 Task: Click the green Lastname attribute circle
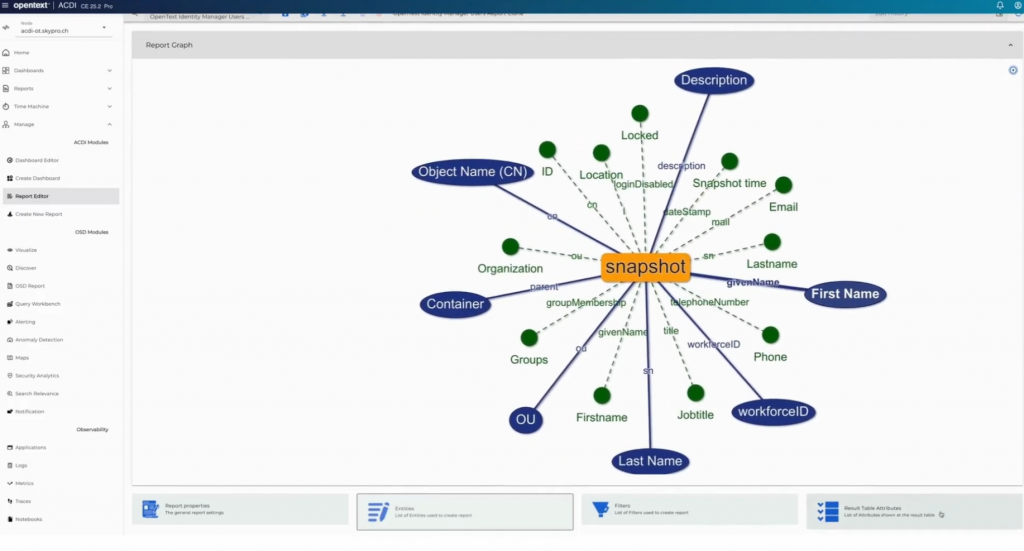772,242
